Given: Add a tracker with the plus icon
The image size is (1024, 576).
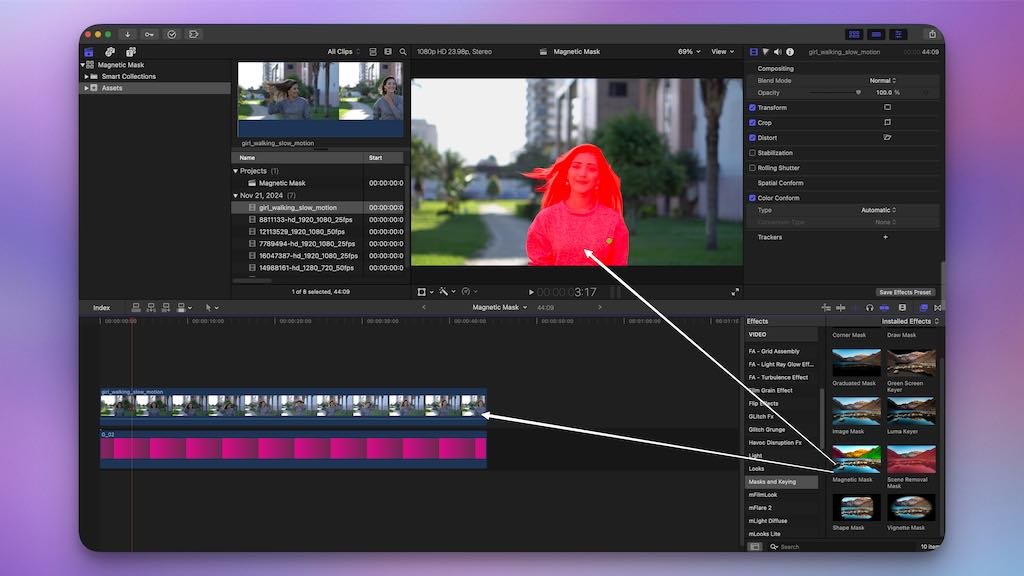Looking at the screenshot, I should 886,237.
